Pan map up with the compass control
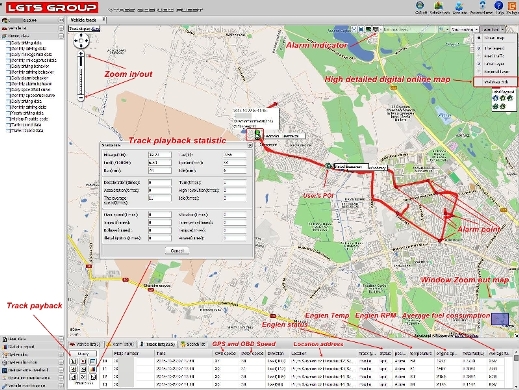Screen dimensions: 519x390 pos(81,35)
